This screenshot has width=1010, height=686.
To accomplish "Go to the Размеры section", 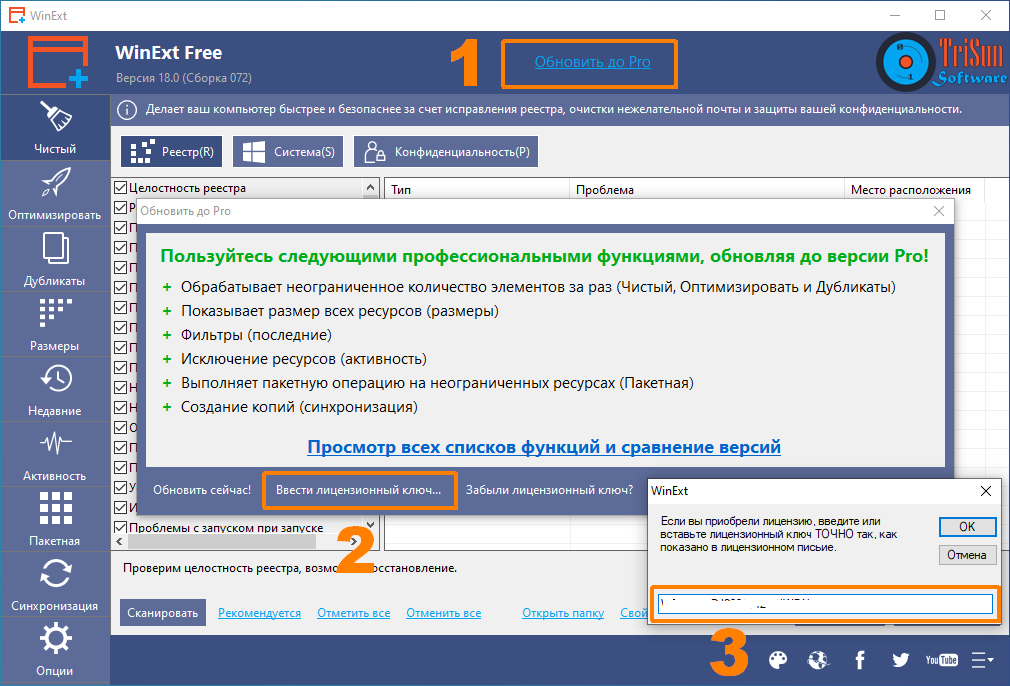I will pos(55,323).
